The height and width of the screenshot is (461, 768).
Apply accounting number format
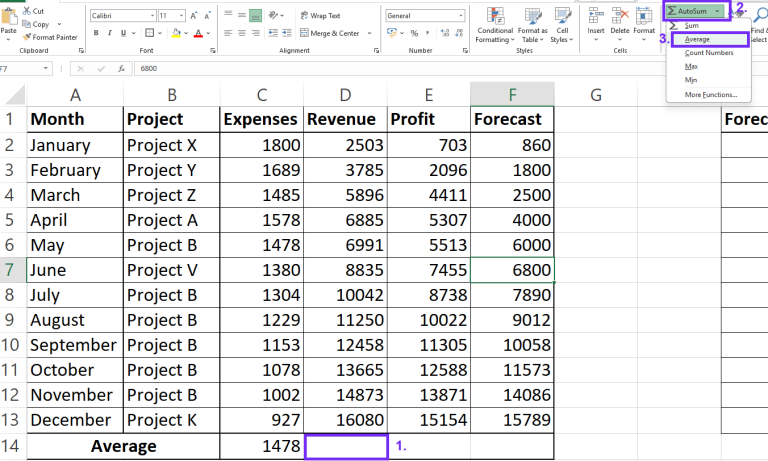click(x=392, y=33)
